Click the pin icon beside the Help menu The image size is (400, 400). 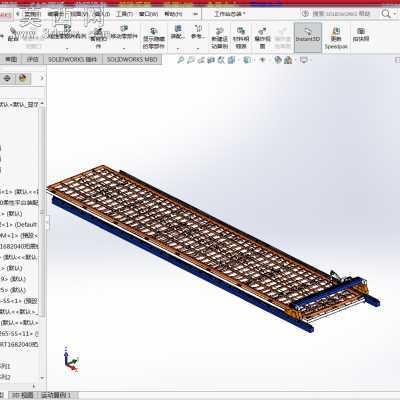click(196, 14)
